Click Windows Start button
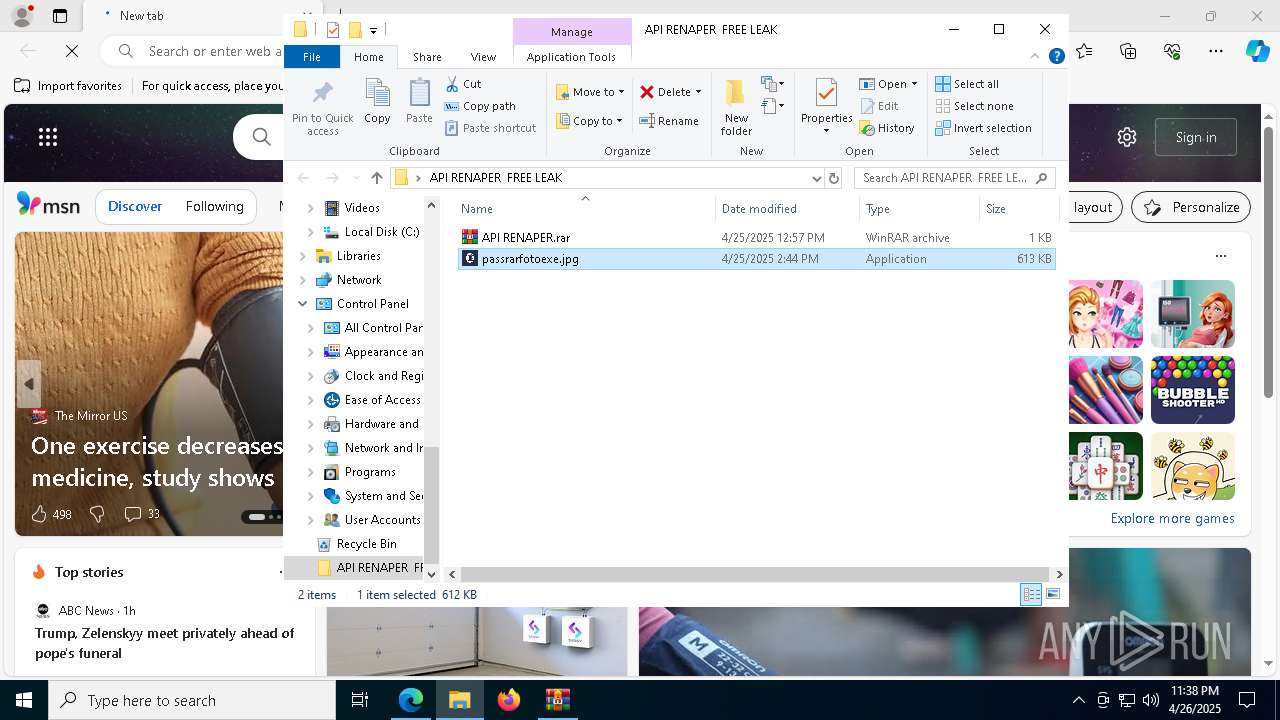 23,700
